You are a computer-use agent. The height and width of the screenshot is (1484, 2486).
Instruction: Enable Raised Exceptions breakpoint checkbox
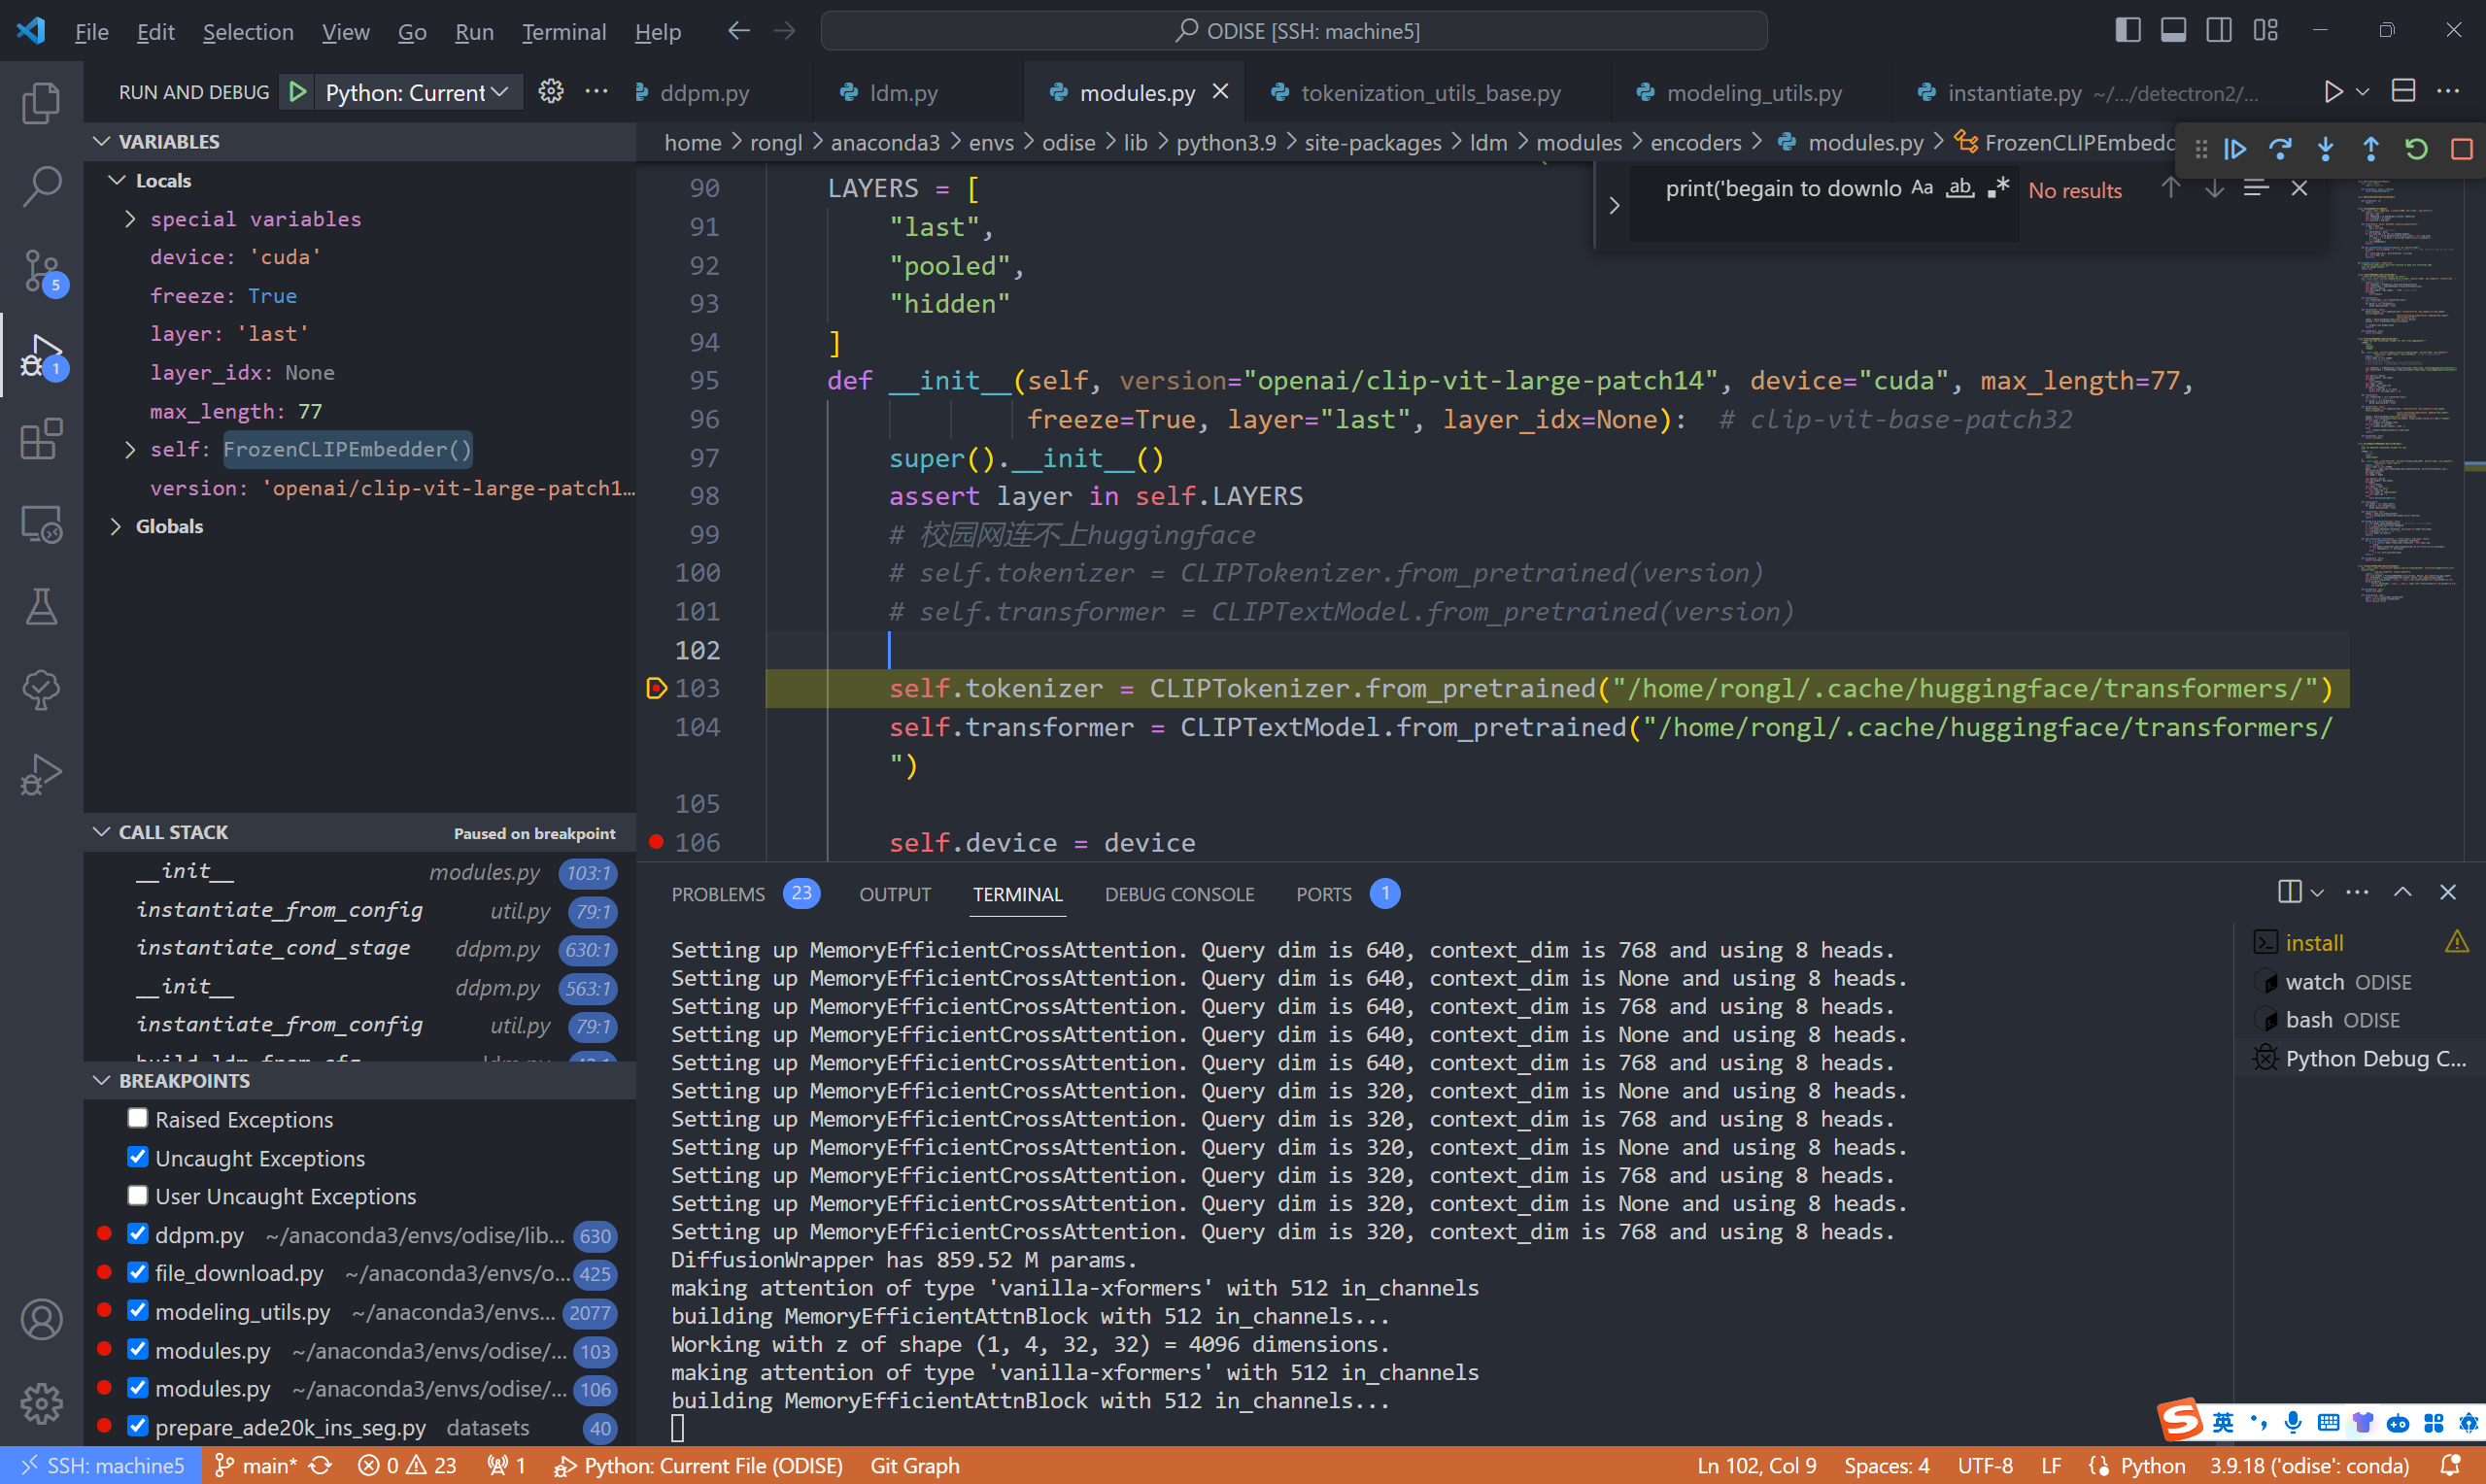pyautogui.click(x=138, y=1118)
